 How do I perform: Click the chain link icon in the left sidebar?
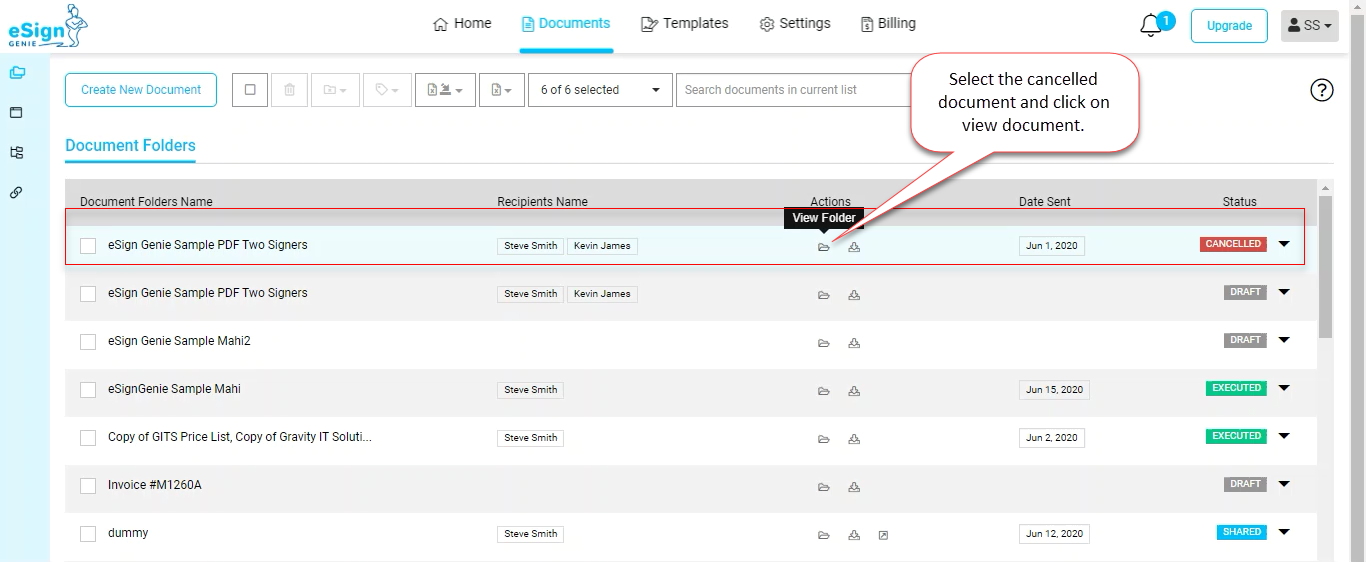(x=16, y=192)
